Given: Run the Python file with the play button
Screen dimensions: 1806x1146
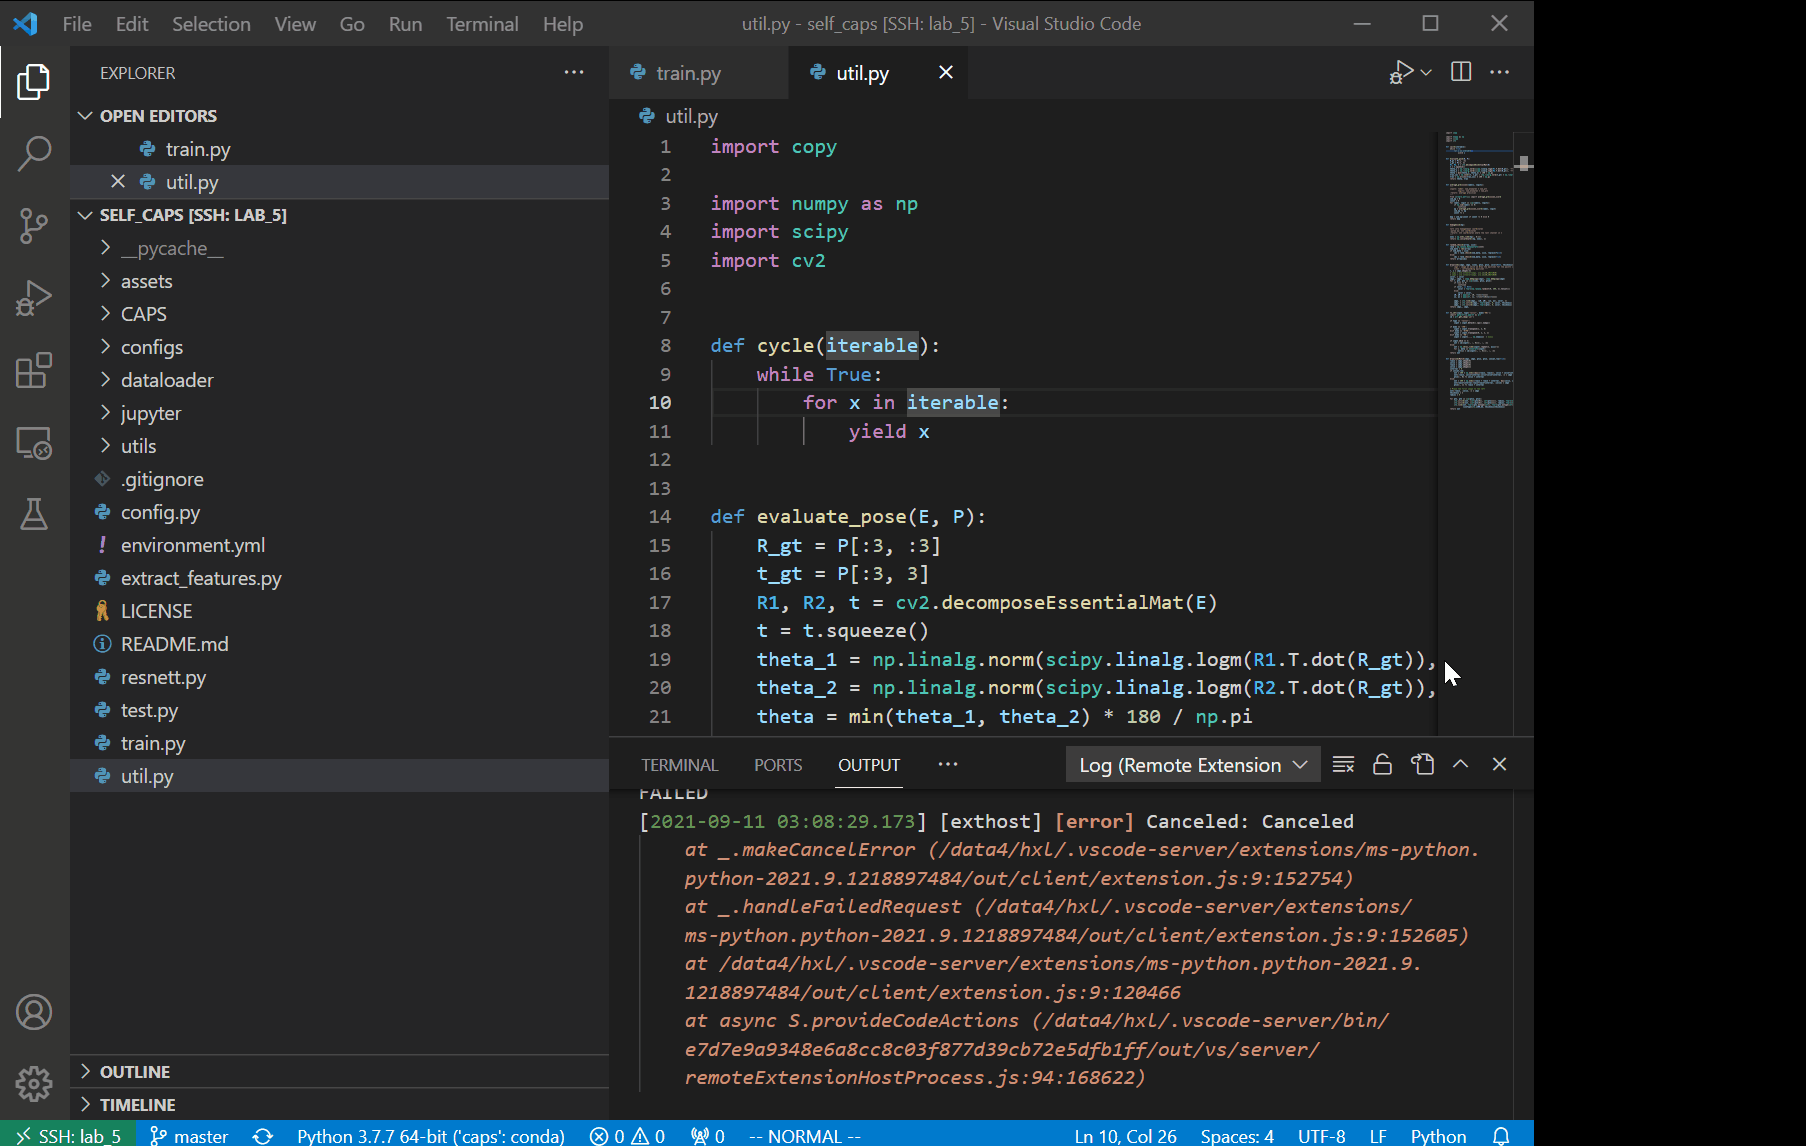Looking at the screenshot, I should coord(1400,72).
